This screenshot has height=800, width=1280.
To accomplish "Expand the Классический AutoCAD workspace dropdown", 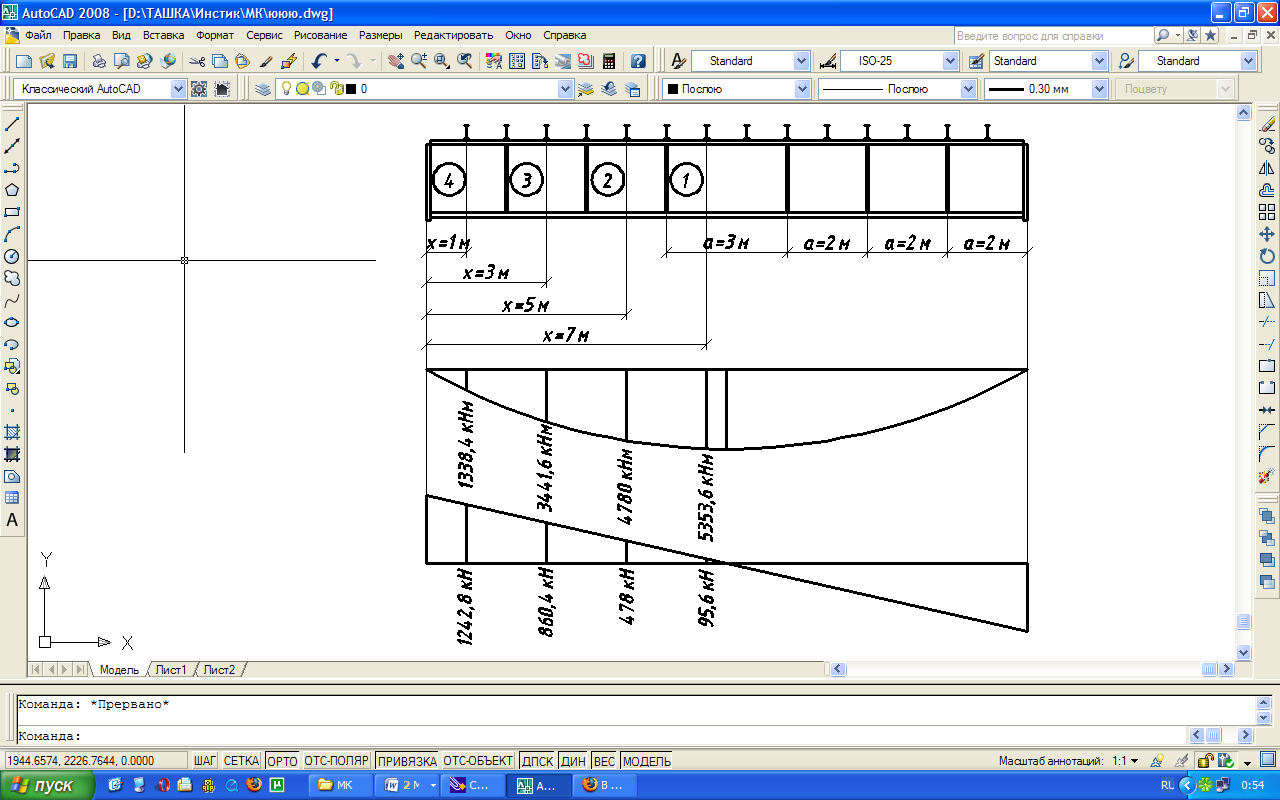I will (179, 89).
